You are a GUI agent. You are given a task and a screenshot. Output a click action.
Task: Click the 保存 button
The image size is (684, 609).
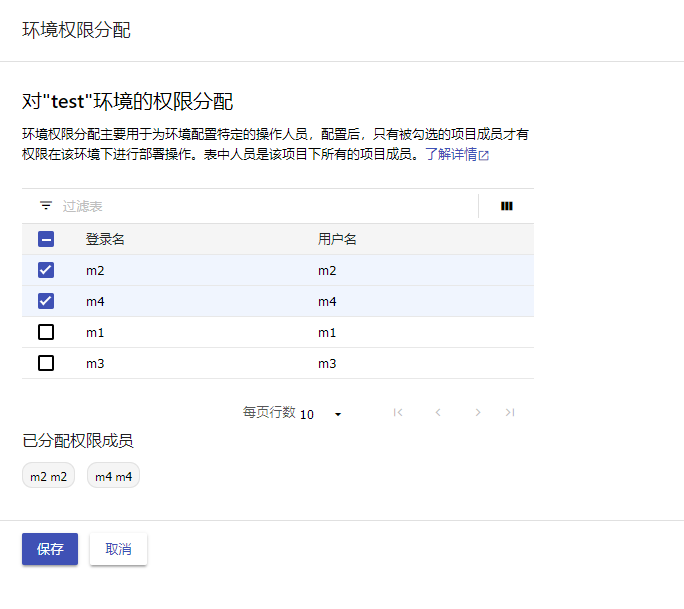click(50, 549)
